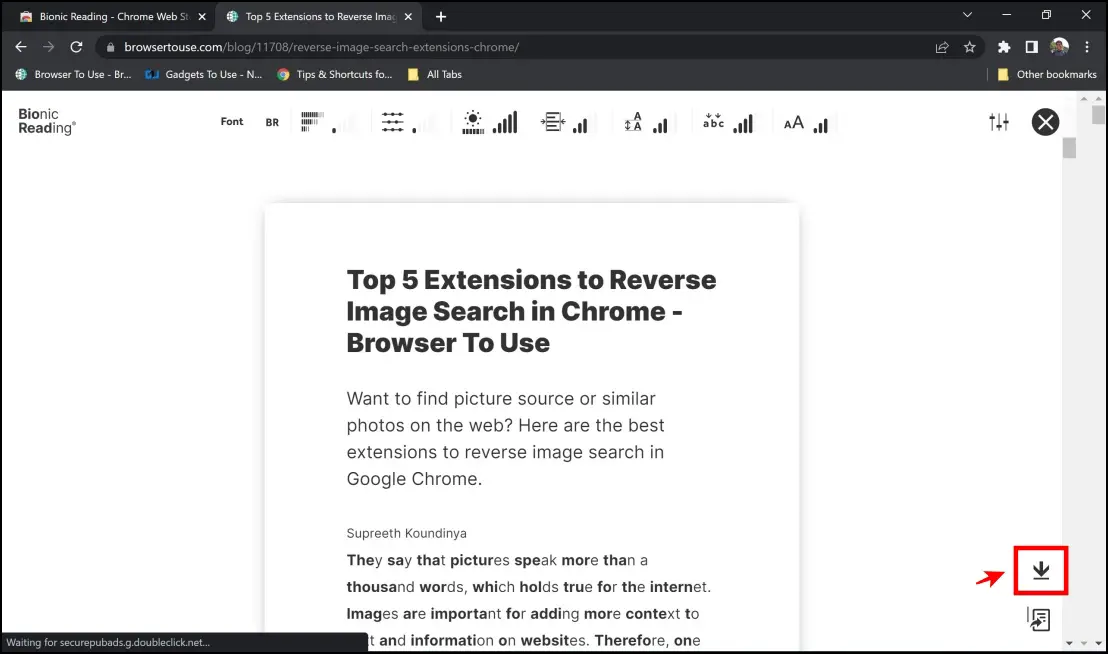This screenshot has width=1108, height=654.
Task: Close the Bionic Reading Chrome Web Store tab
Action: (202, 16)
